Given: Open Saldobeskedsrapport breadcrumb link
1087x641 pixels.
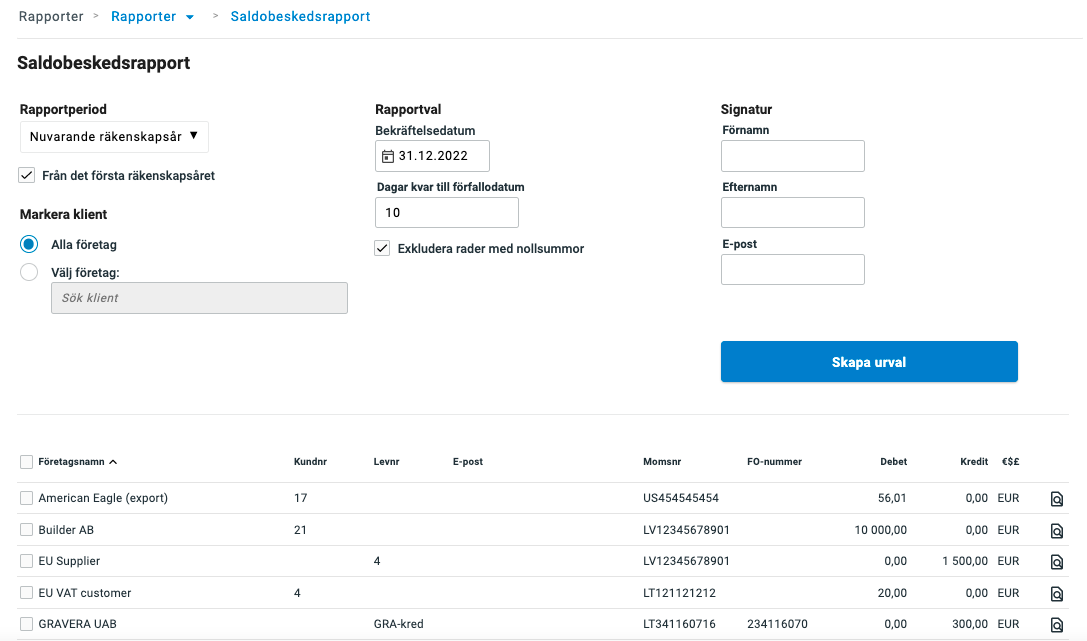Looking at the screenshot, I should point(300,16).
